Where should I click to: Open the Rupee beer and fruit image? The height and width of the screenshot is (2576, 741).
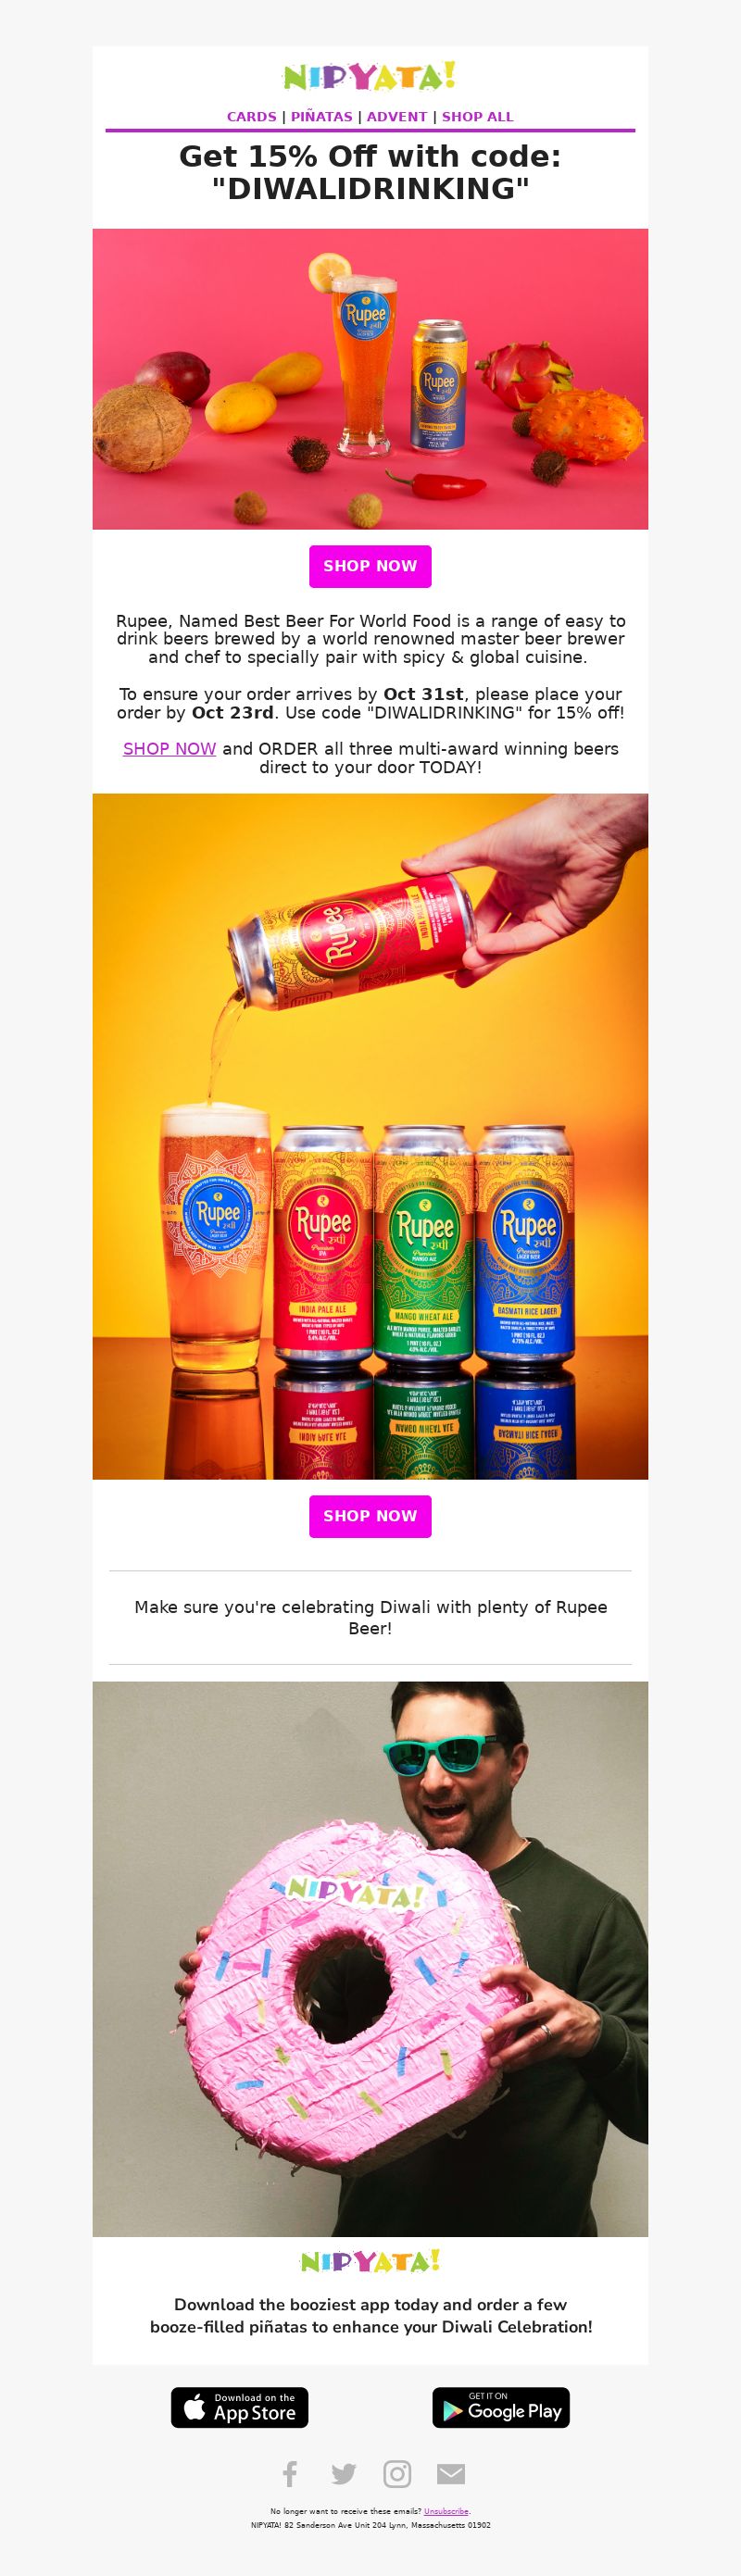coord(370,379)
